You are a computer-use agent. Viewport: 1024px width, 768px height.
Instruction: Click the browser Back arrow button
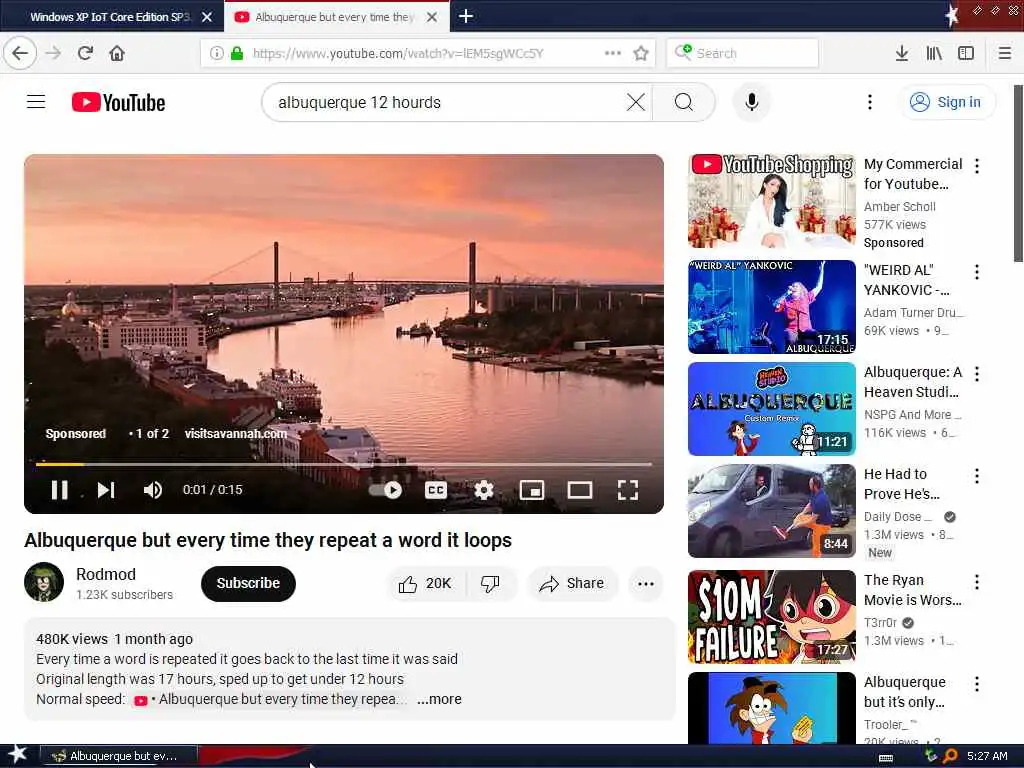coord(20,53)
